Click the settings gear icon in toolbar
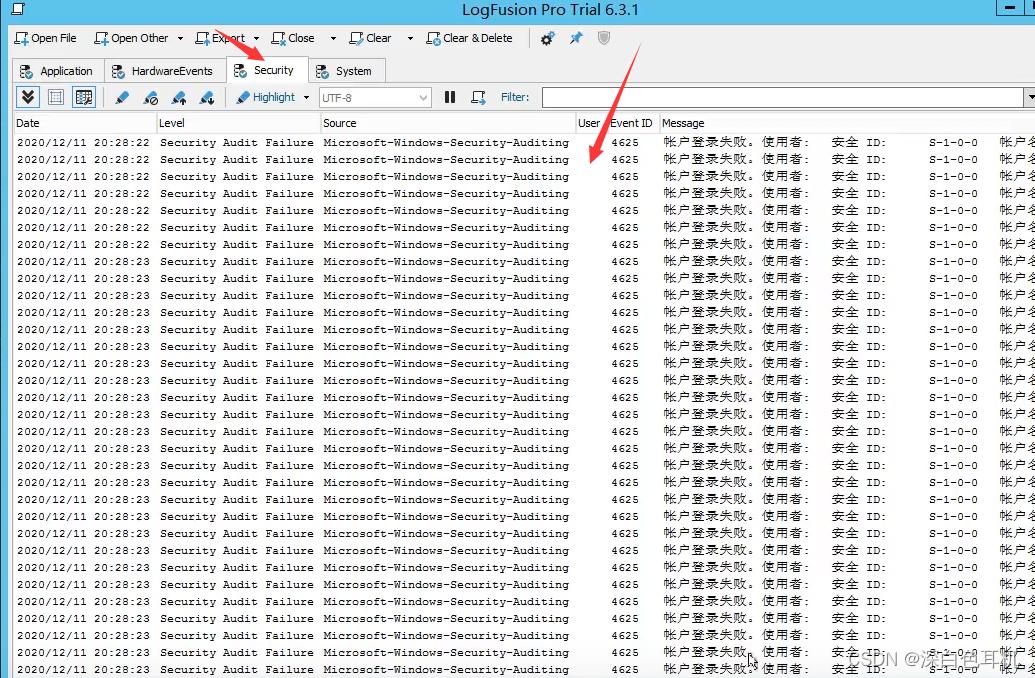 pyautogui.click(x=547, y=38)
